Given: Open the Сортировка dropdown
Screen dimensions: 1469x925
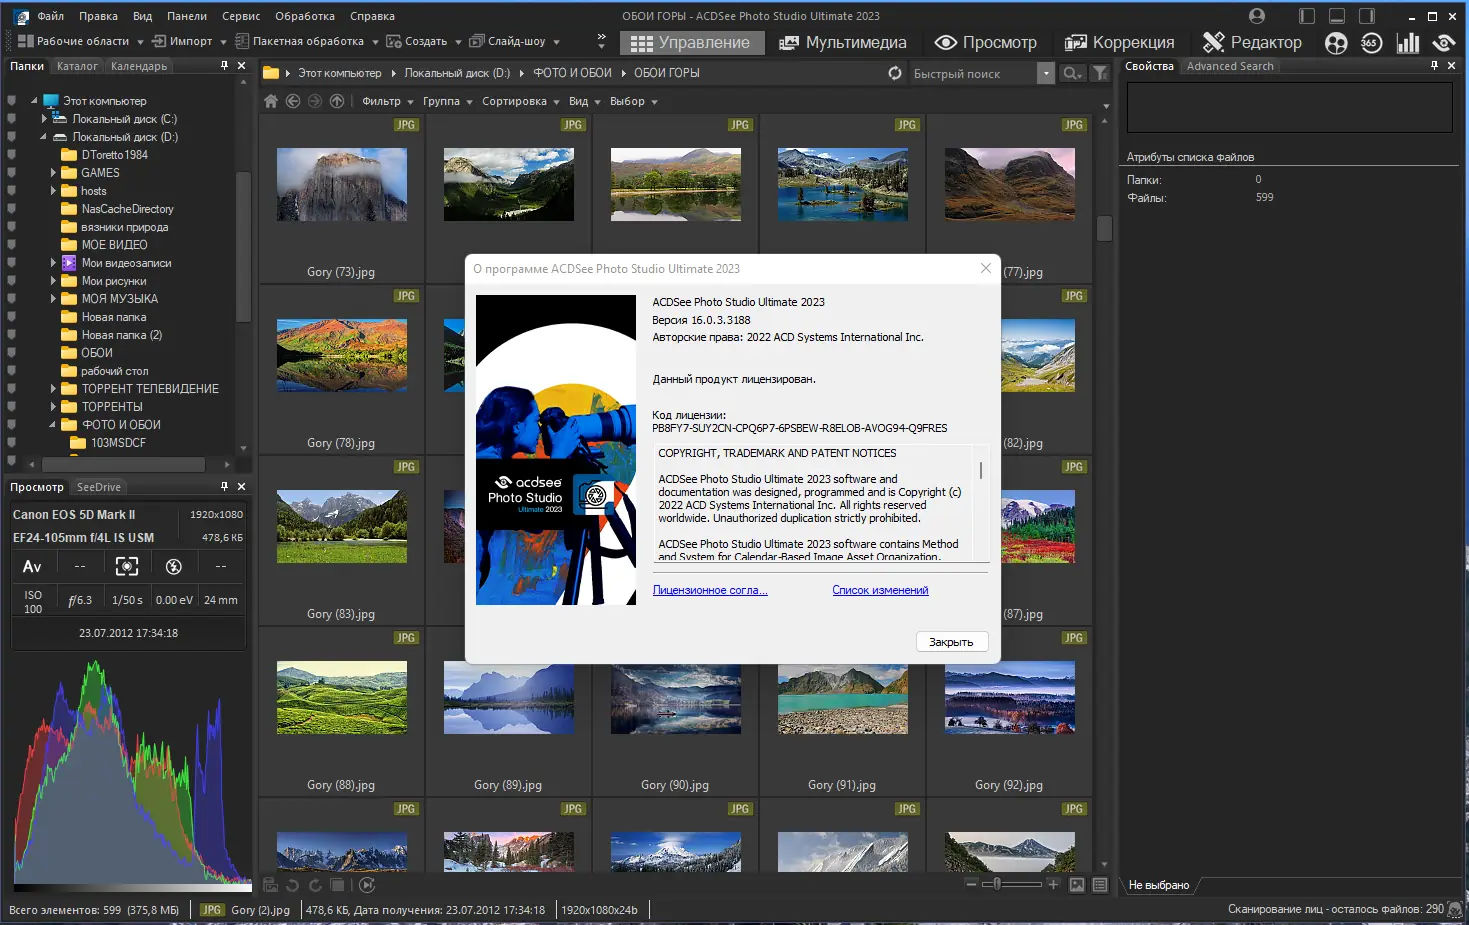Looking at the screenshot, I should point(520,101).
